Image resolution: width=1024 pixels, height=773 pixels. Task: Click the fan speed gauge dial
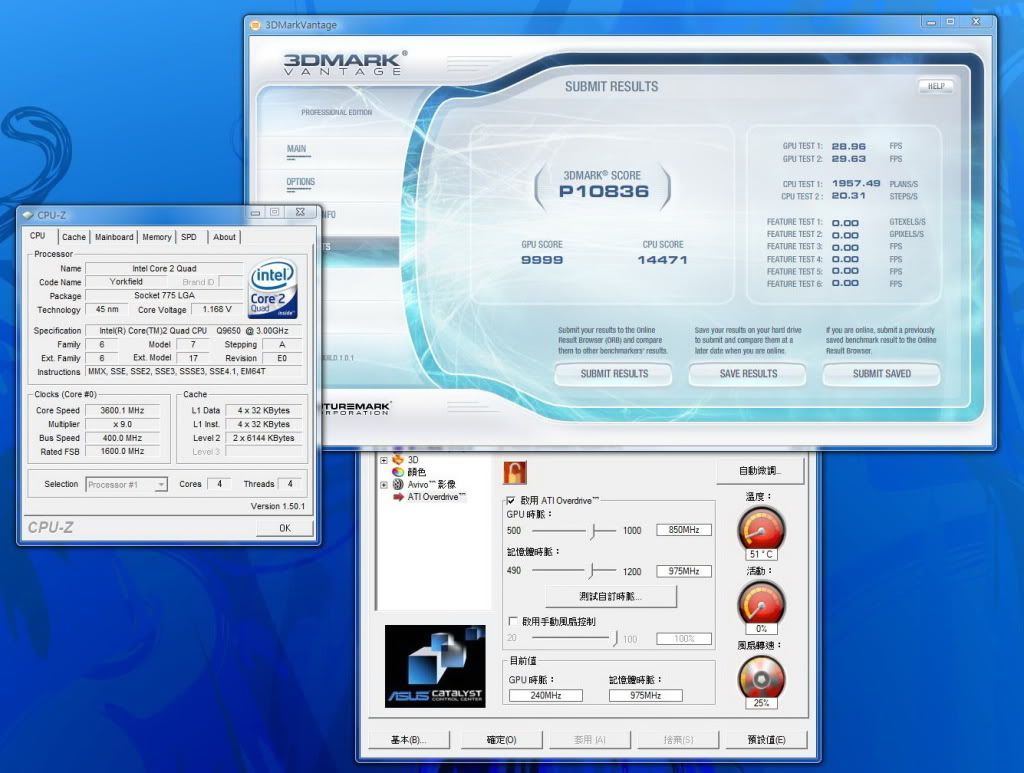761,677
